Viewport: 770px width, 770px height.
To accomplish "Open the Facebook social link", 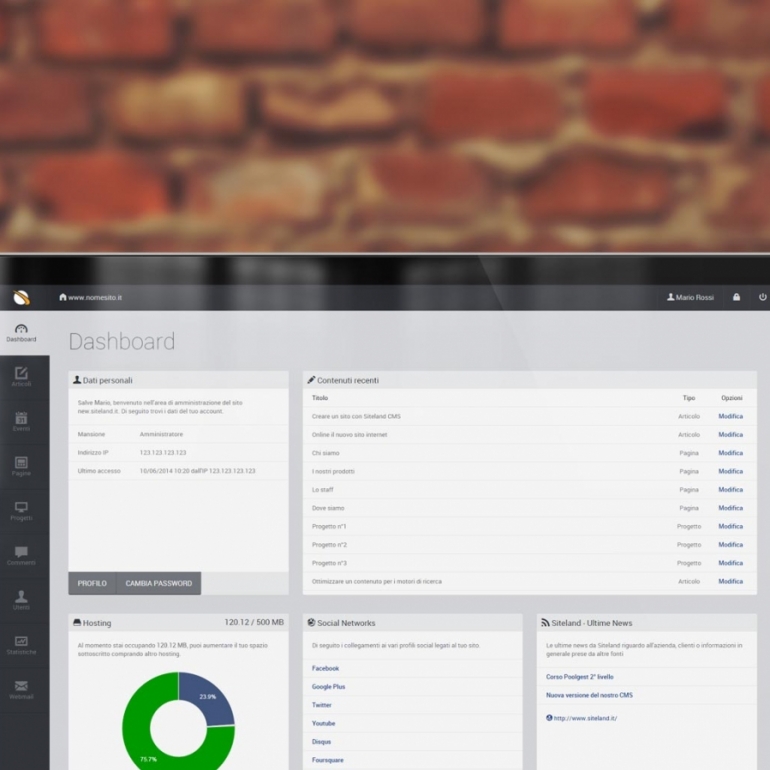I will (325, 668).
